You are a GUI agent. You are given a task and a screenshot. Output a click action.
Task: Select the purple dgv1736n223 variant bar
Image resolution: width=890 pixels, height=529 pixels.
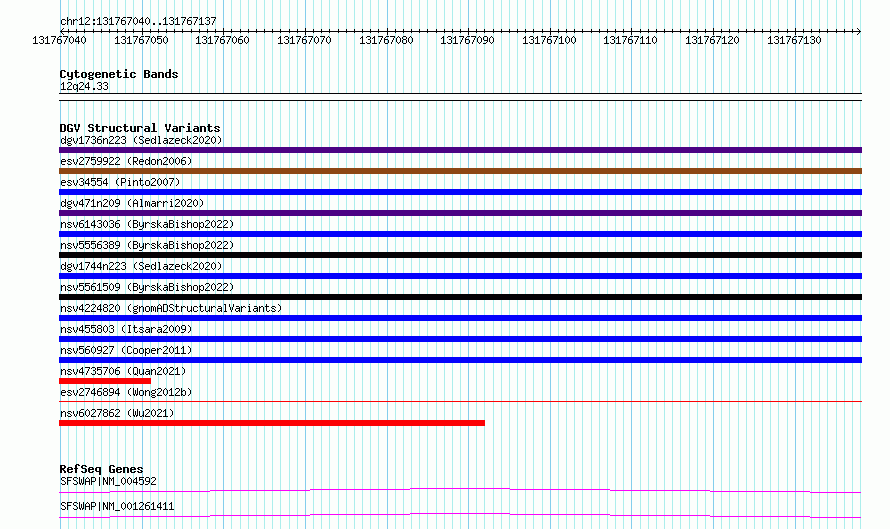point(460,150)
